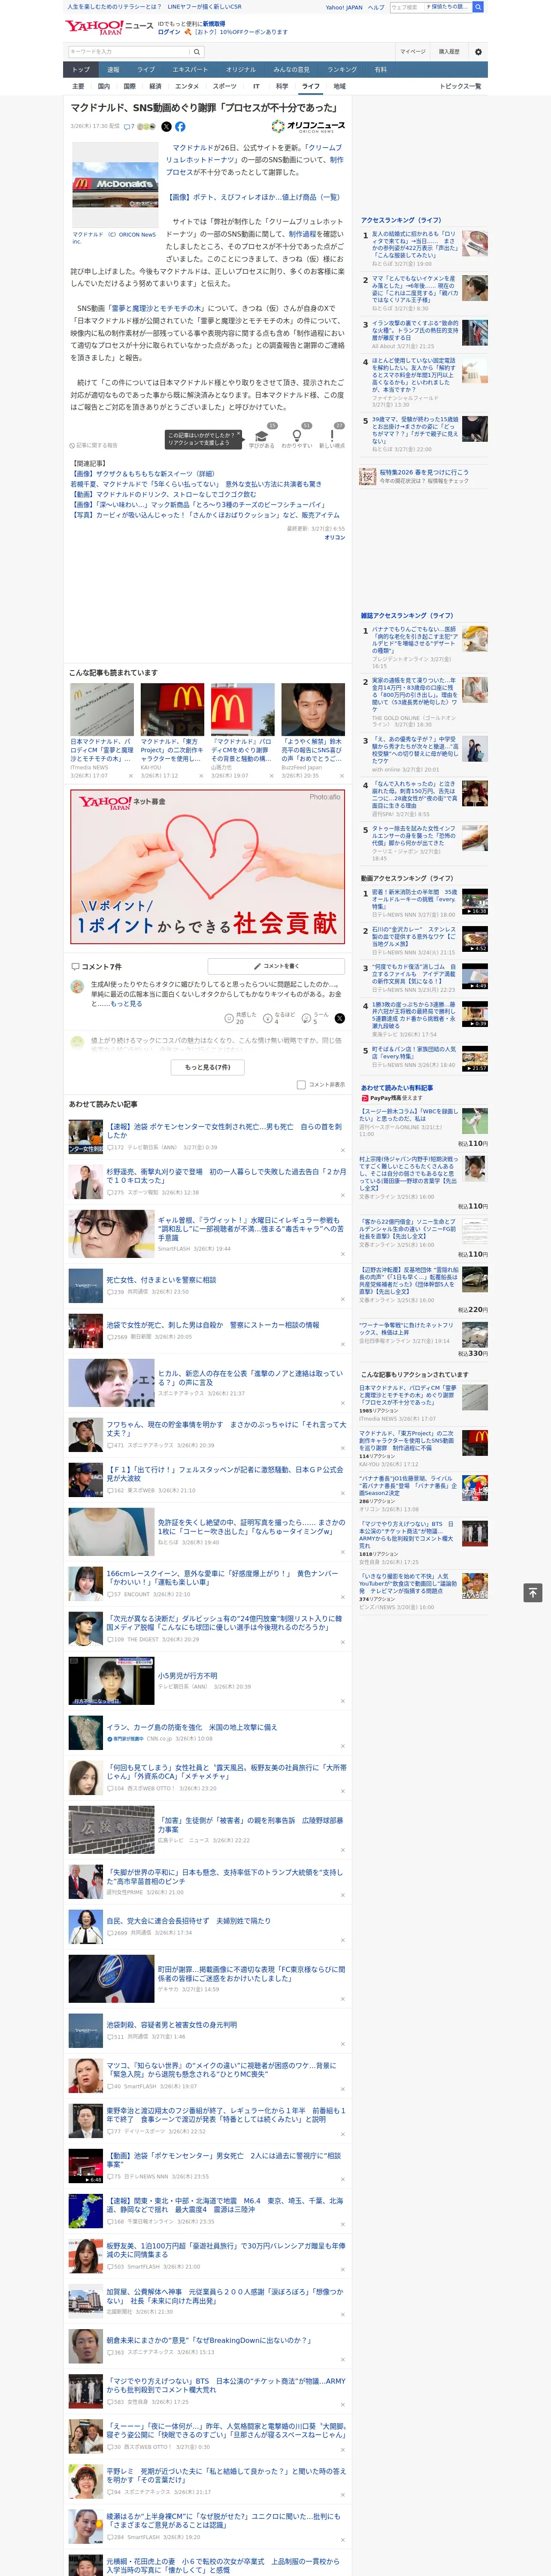
Task: Share the first comment on X
Action: [340, 1018]
